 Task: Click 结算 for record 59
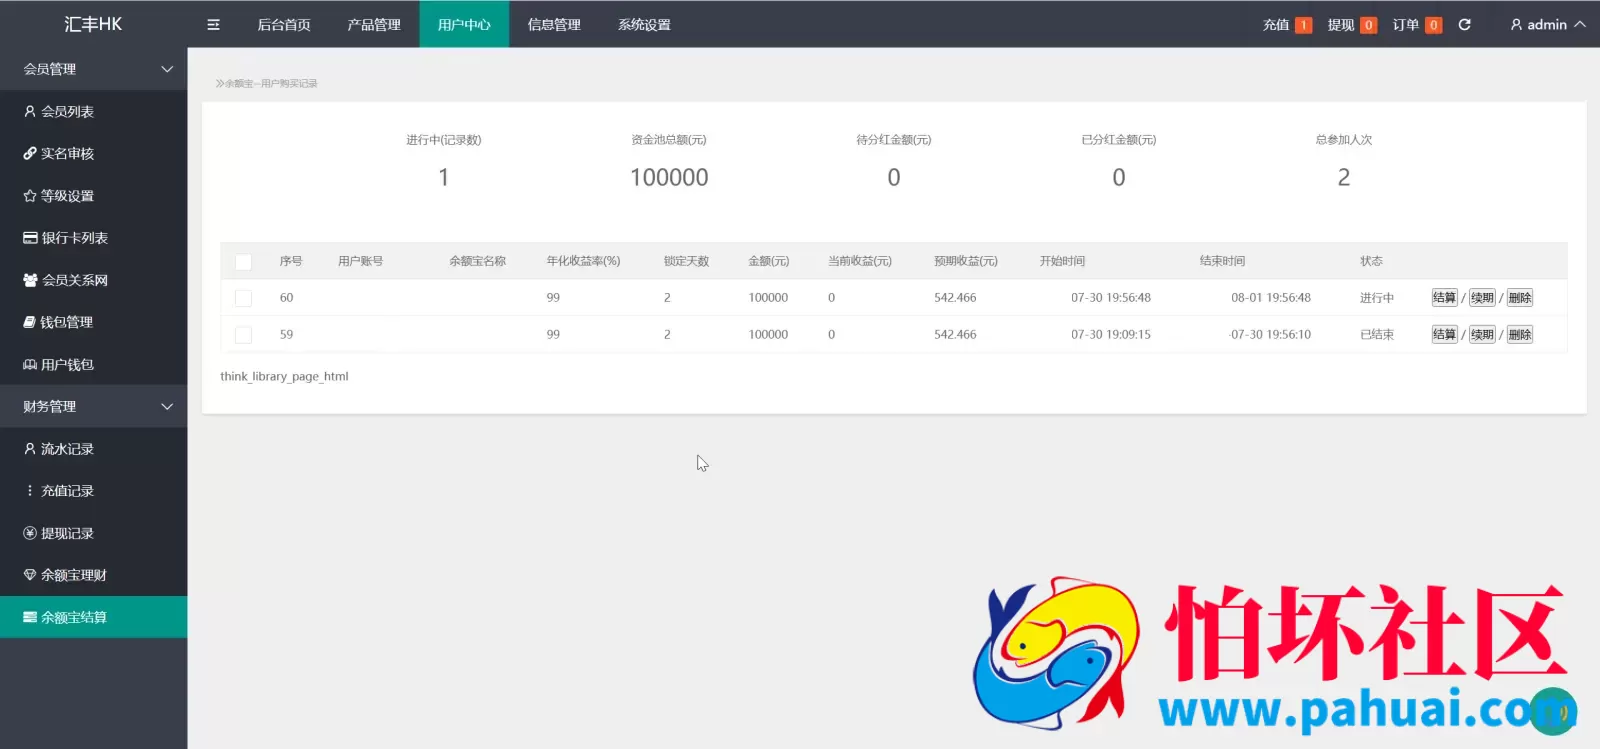[x=1444, y=335]
